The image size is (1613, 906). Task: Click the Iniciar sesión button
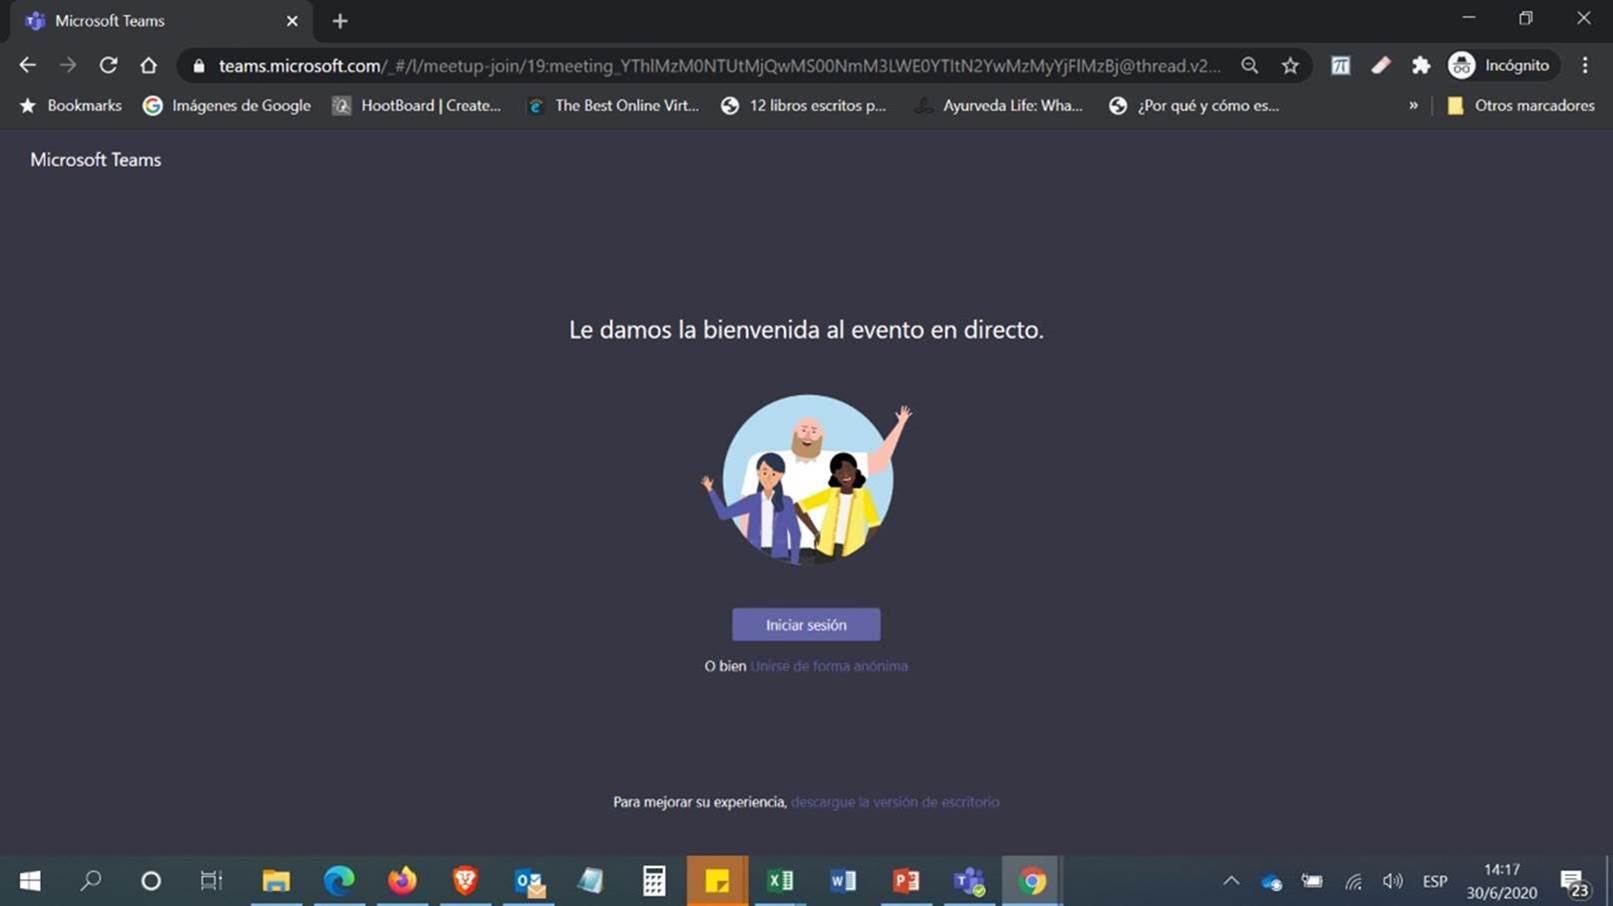[x=805, y=625]
